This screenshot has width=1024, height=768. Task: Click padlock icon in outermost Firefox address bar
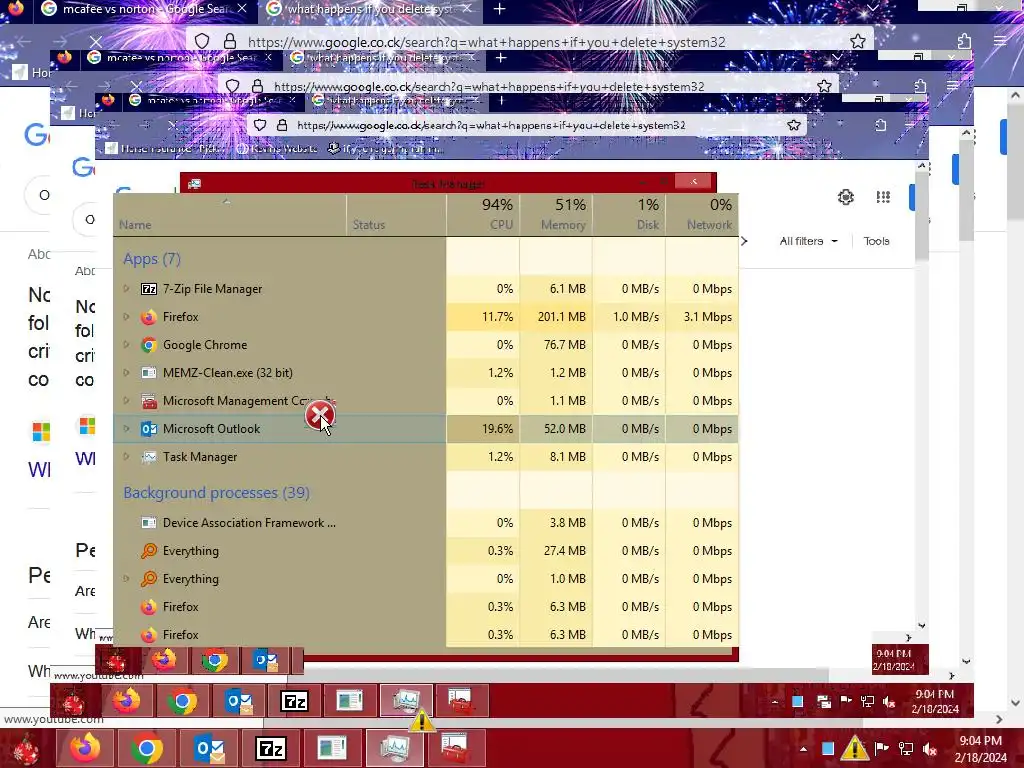[x=230, y=42]
